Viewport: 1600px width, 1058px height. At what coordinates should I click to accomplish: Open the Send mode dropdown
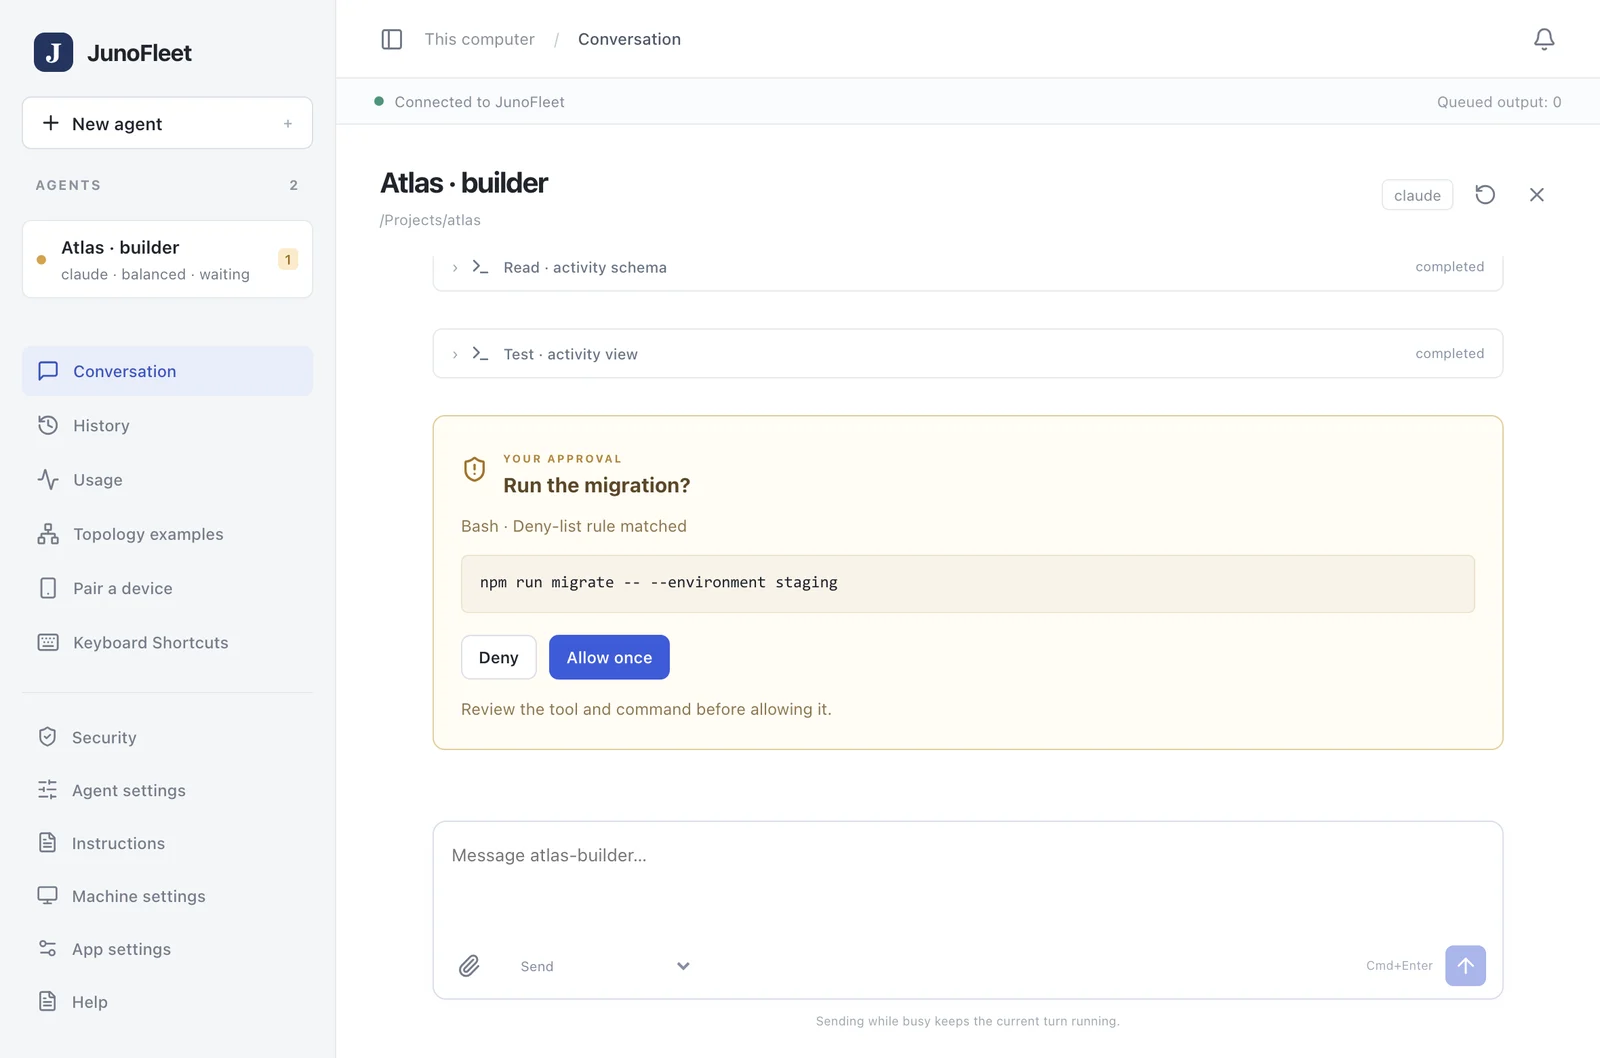605,966
